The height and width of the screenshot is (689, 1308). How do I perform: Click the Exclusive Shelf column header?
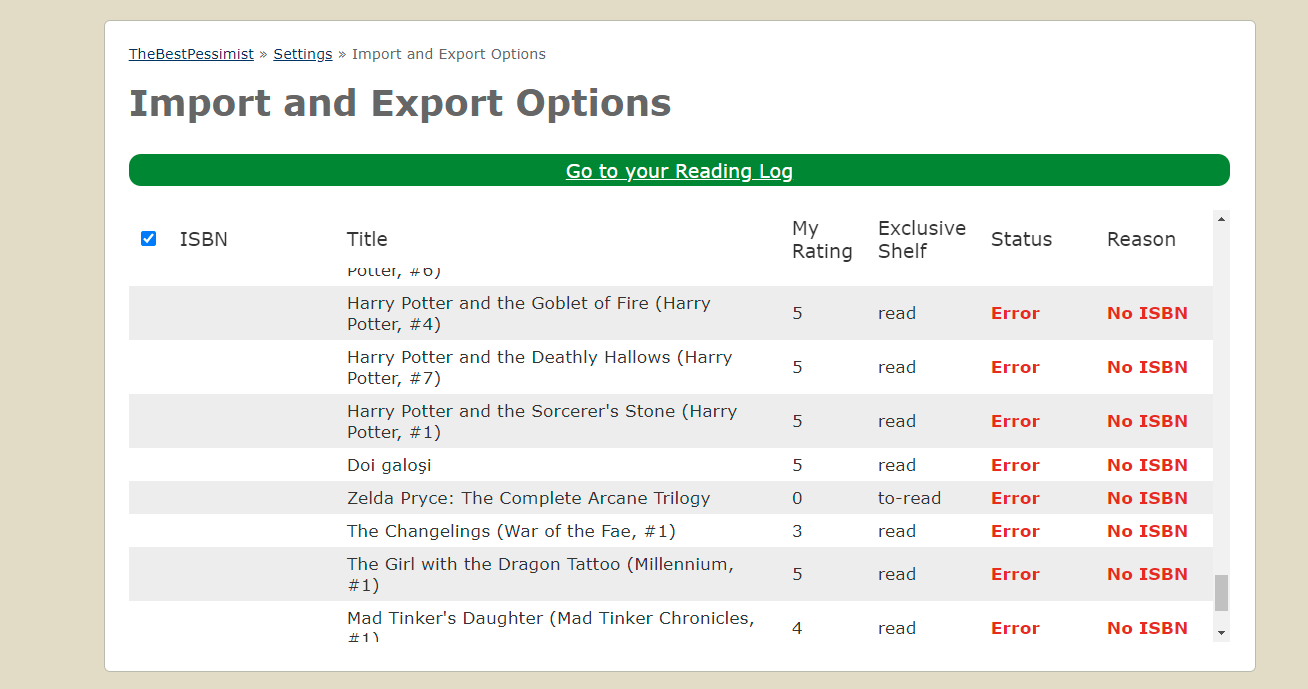point(922,240)
